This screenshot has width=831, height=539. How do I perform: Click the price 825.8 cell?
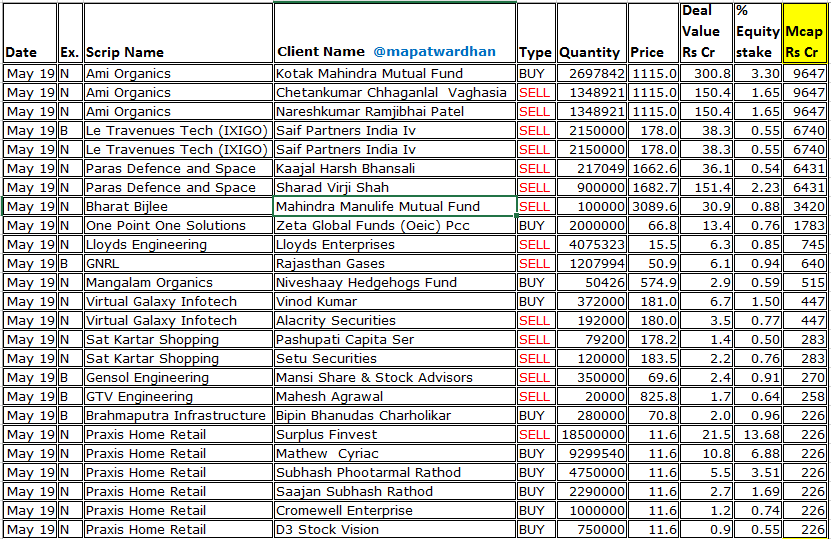[x=653, y=396]
